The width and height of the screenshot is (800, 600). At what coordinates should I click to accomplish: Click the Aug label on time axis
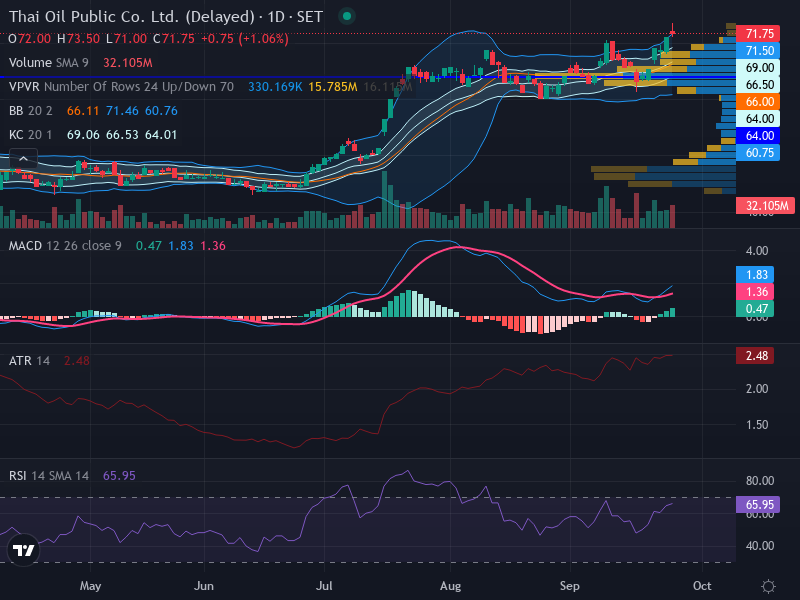451,586
